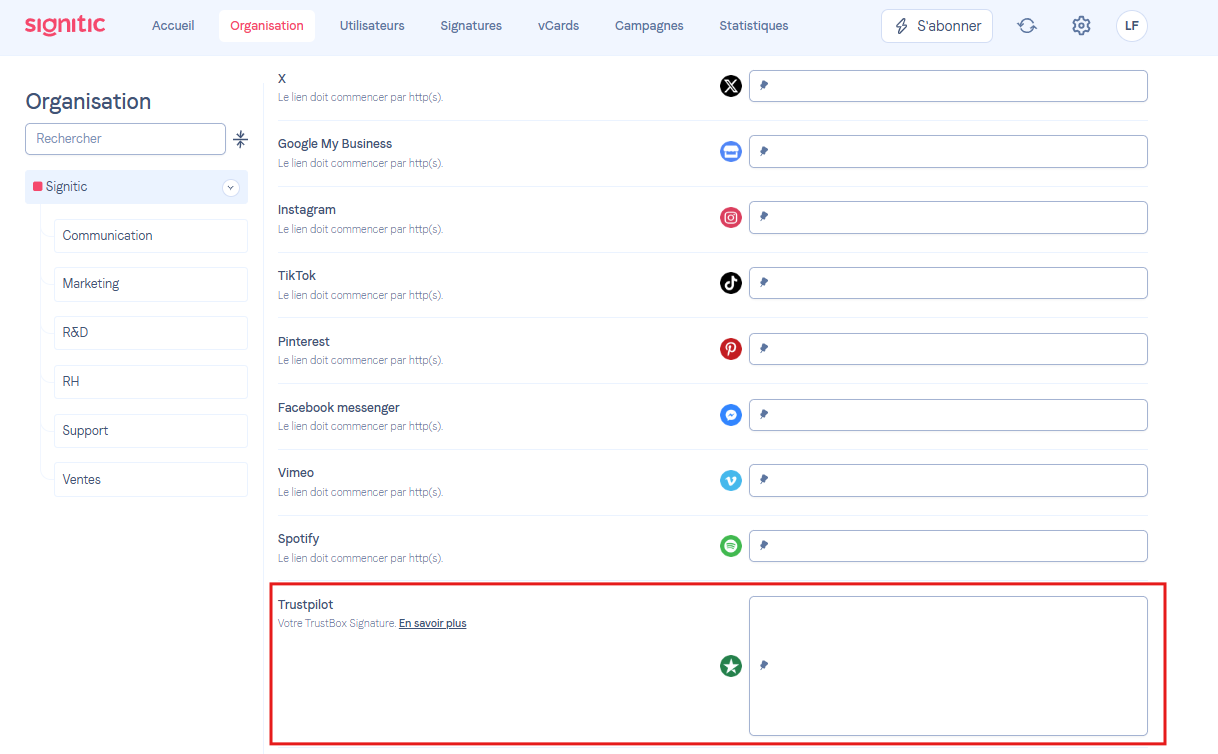
Task: Click the X social network icon
Action: (x=731, y=86)
